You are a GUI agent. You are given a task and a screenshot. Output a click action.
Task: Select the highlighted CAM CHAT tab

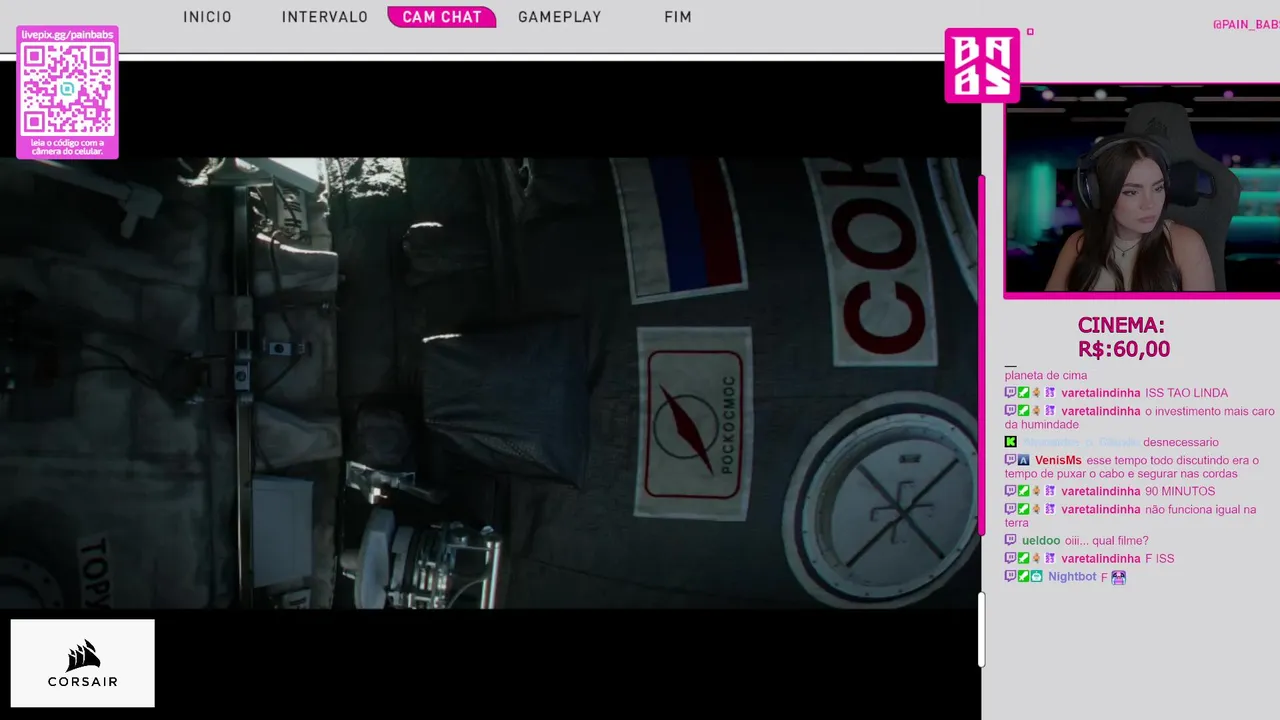(x=442, y=17)
